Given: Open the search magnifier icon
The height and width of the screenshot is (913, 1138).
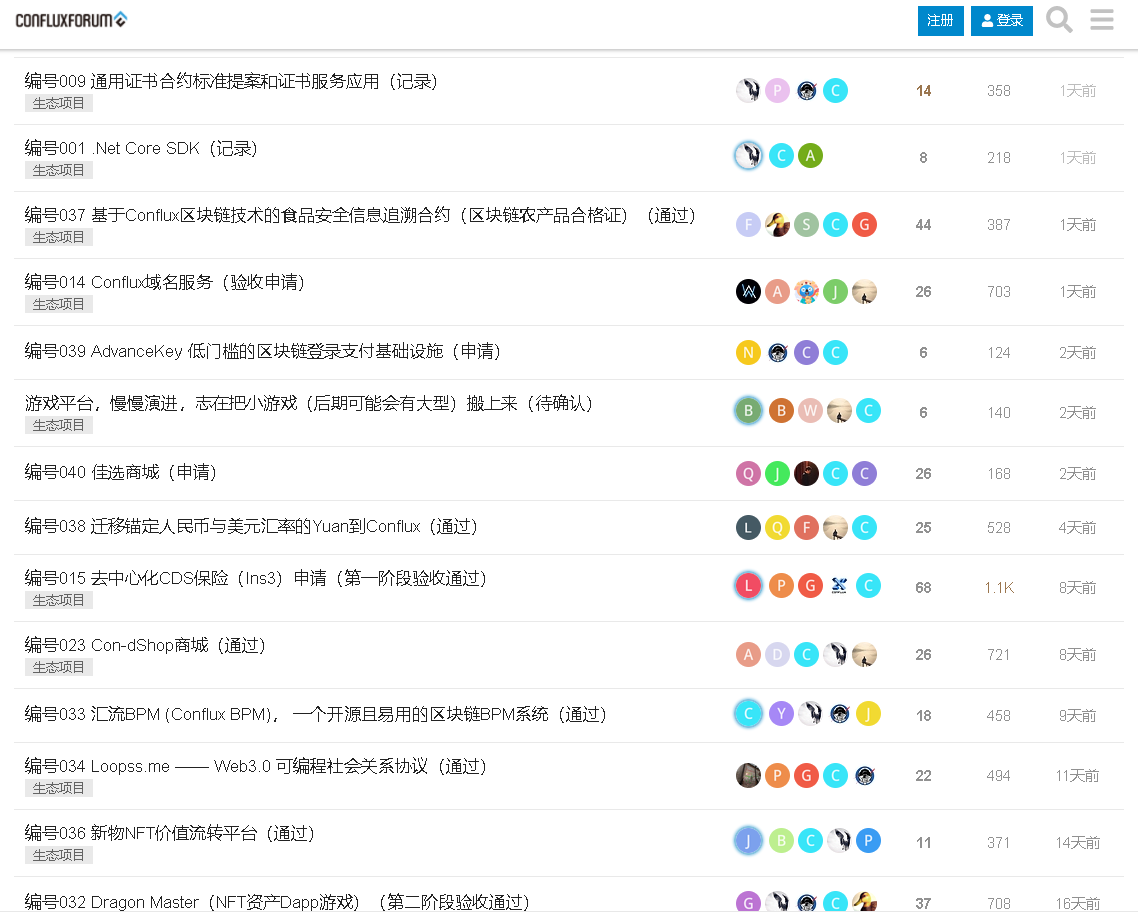Looking at the screenshot, I should click(x=1059, y=20).
